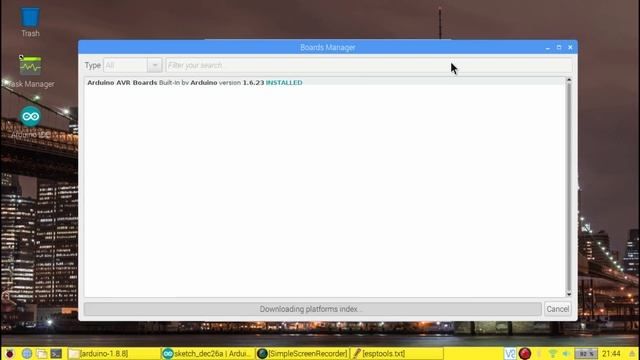Click the CPU usage monitor
The width and height of the screenshot is (640, 360).
pos(586,353)
